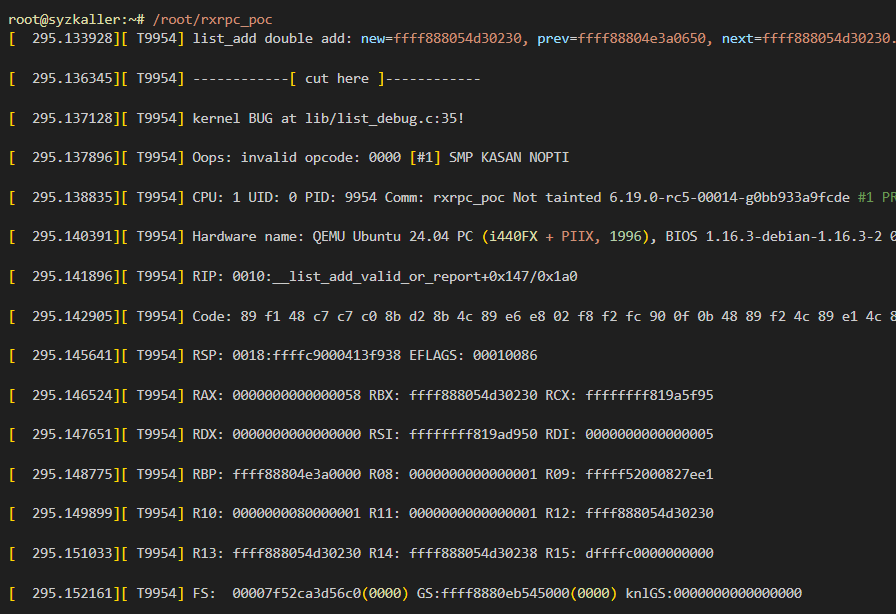Click 'Comm: rxrpc_poc' in CPU line
The image size is (896, 614).
[x=445, y=197]
